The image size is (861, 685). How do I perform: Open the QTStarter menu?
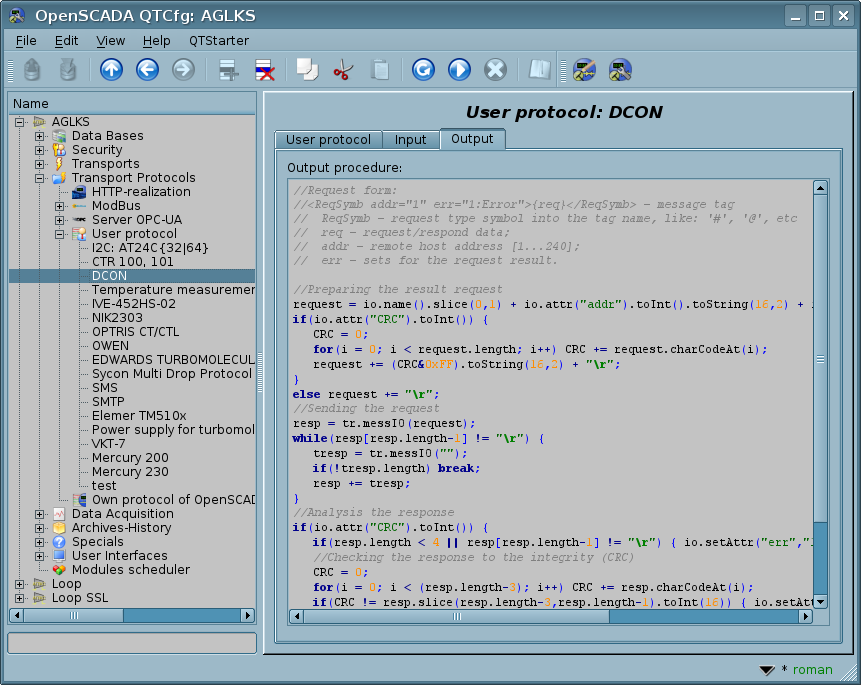(x=218, y=41)
